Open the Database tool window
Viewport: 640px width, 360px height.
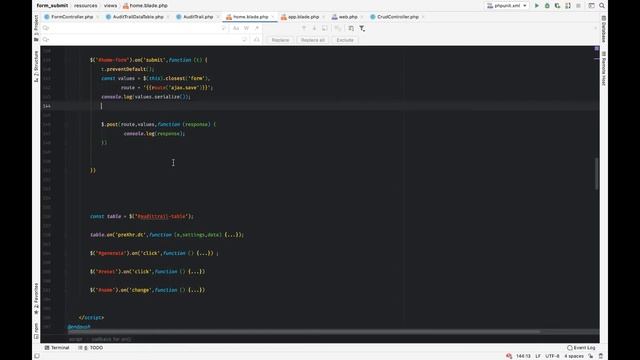click(604, 29)
